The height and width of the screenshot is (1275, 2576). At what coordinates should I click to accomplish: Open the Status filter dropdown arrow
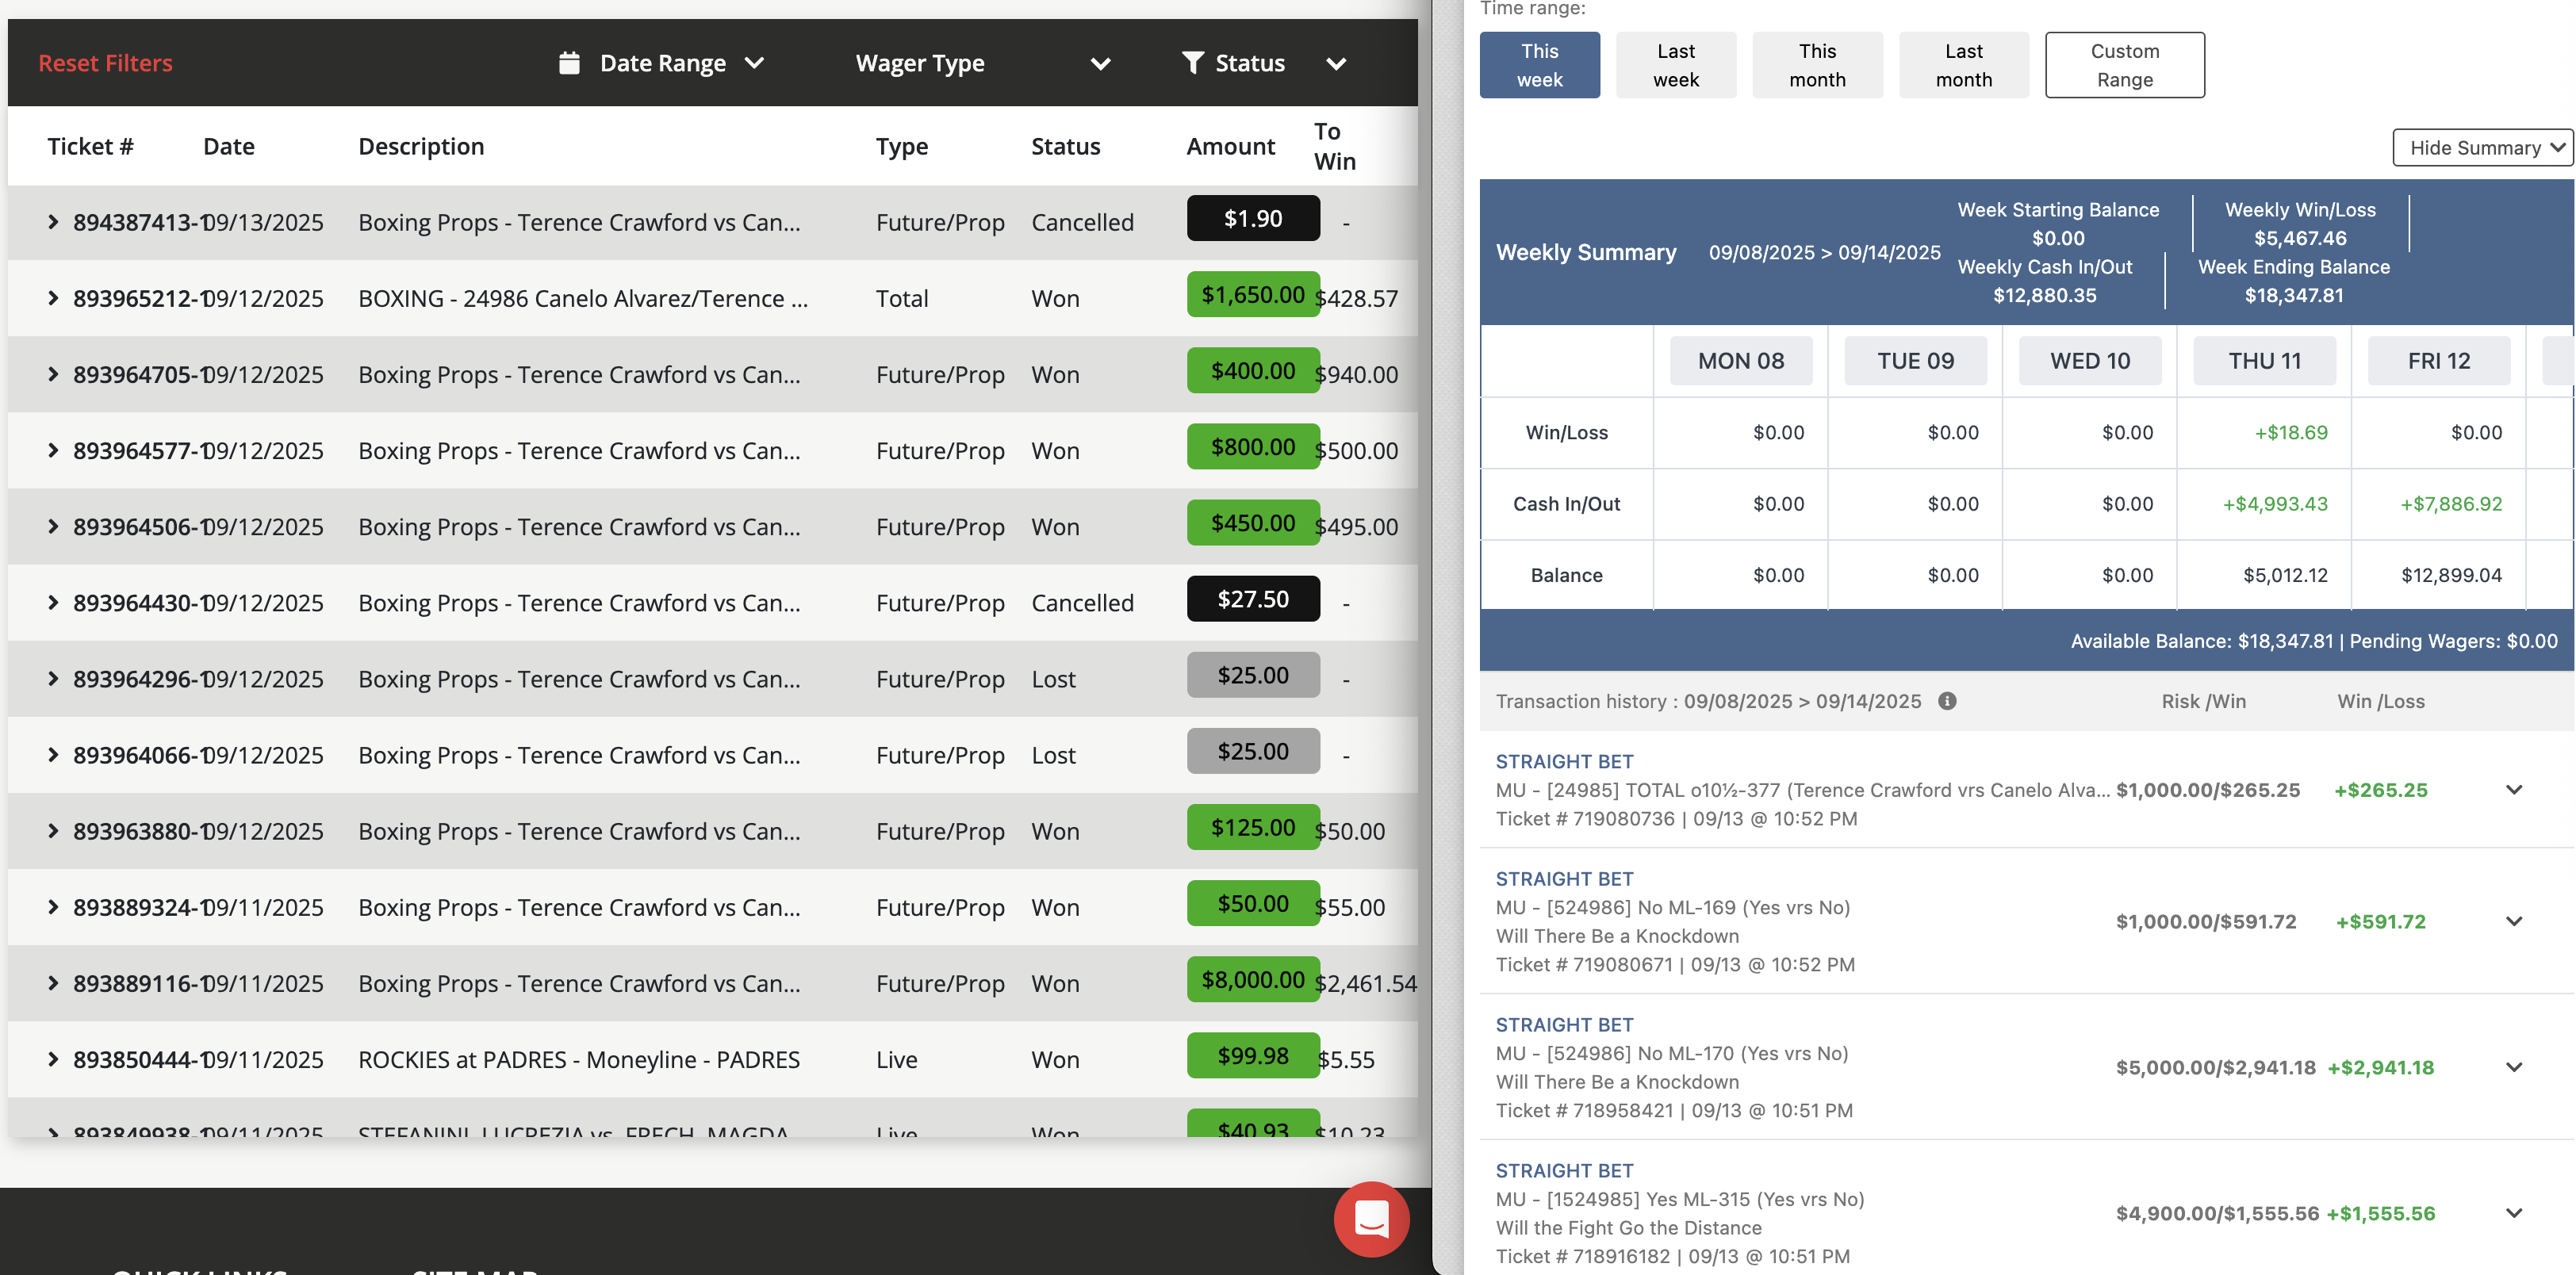click(1335, 64)
